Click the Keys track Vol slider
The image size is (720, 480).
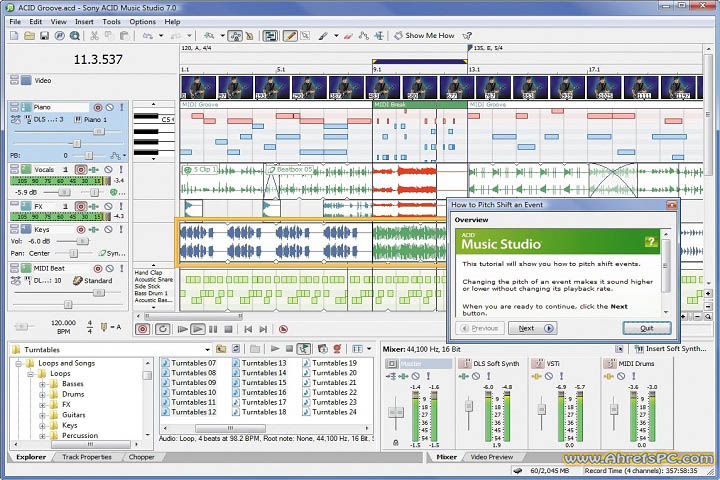(x=83, y=241)
